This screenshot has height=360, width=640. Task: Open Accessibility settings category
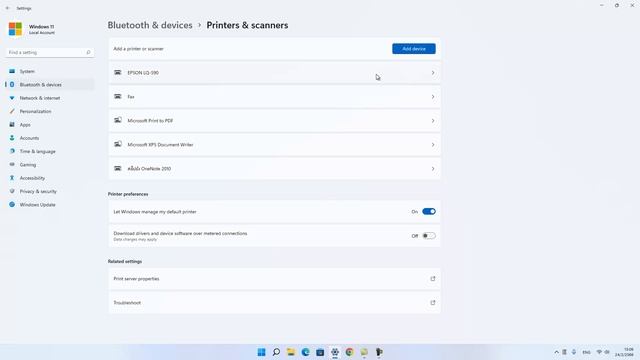tap(49, 178)
